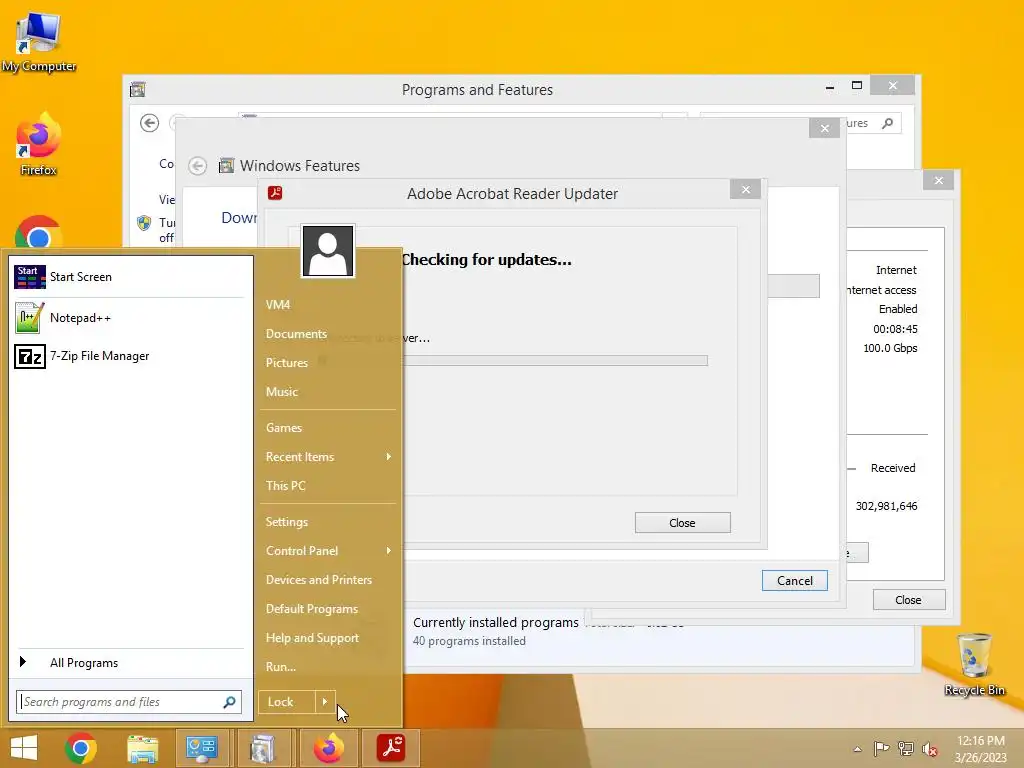Open File Explorer from the taskbar
Viewport: 1024px width, 768px height.
pyautogui.click(x=142, y=748)
